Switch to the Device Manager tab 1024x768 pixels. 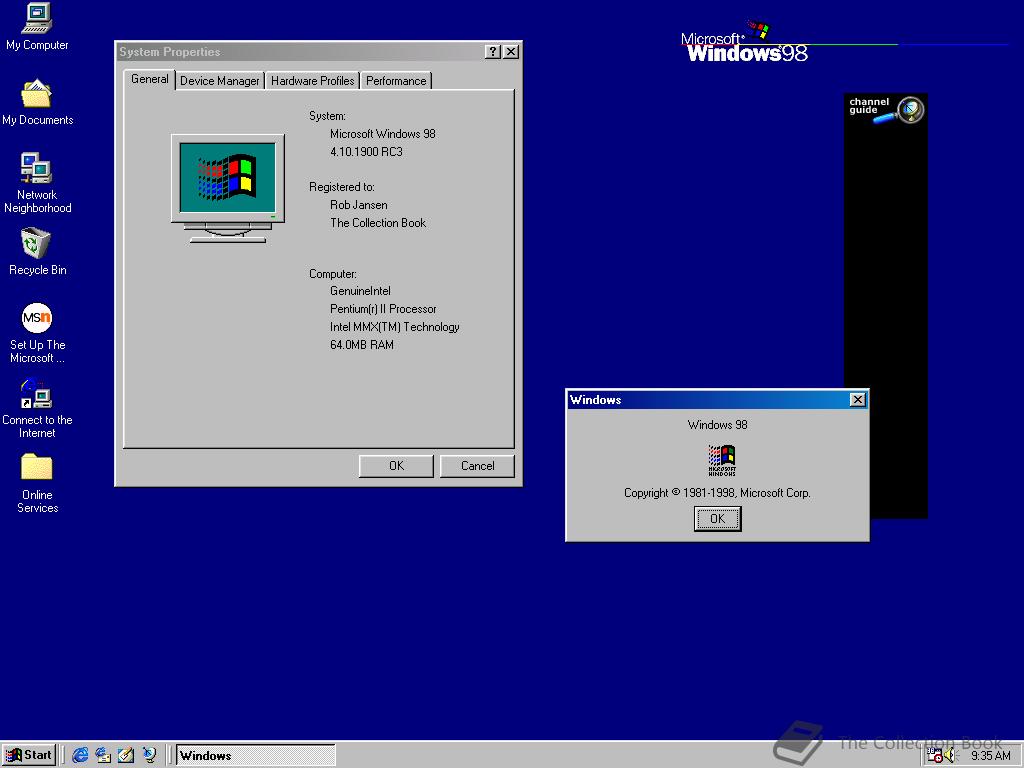click(219, 81)
